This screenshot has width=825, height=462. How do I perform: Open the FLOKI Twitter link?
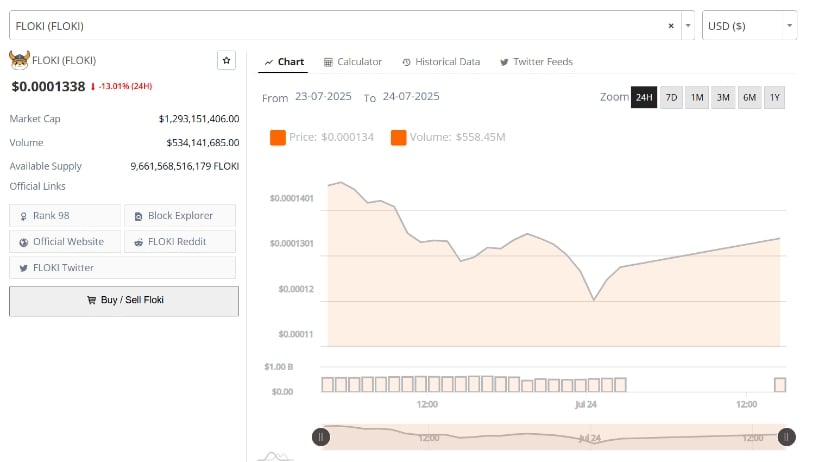click(x=123, y=268)
